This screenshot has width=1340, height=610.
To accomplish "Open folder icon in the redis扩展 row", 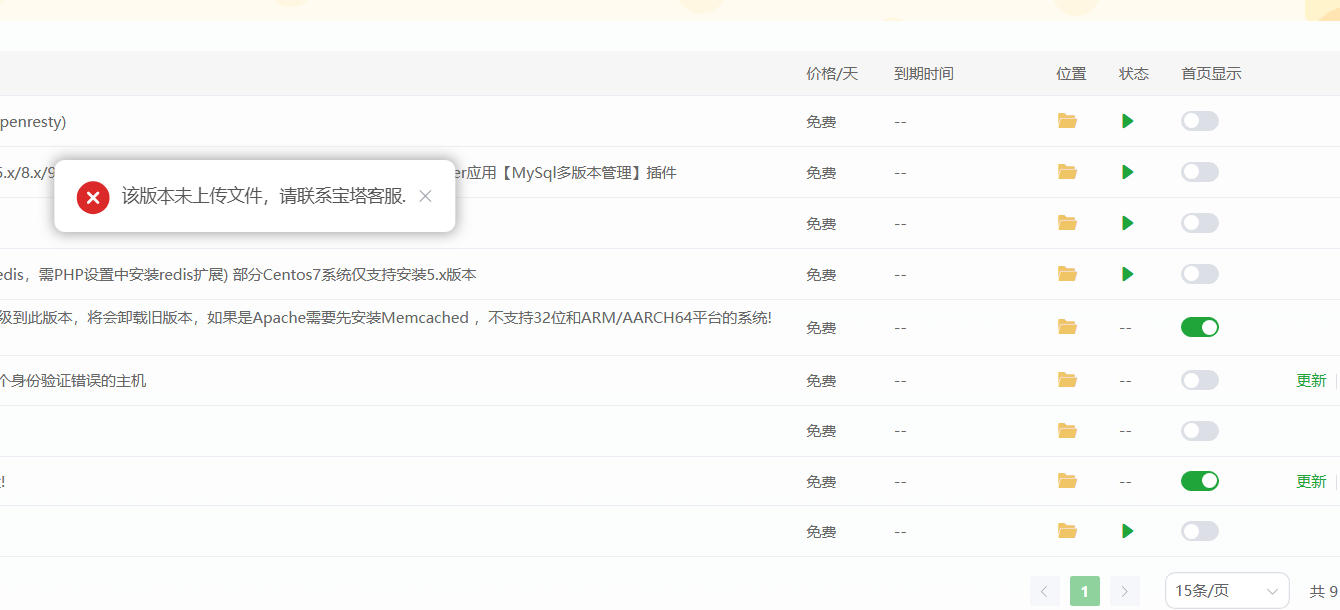I will (x=1067, y=274).
